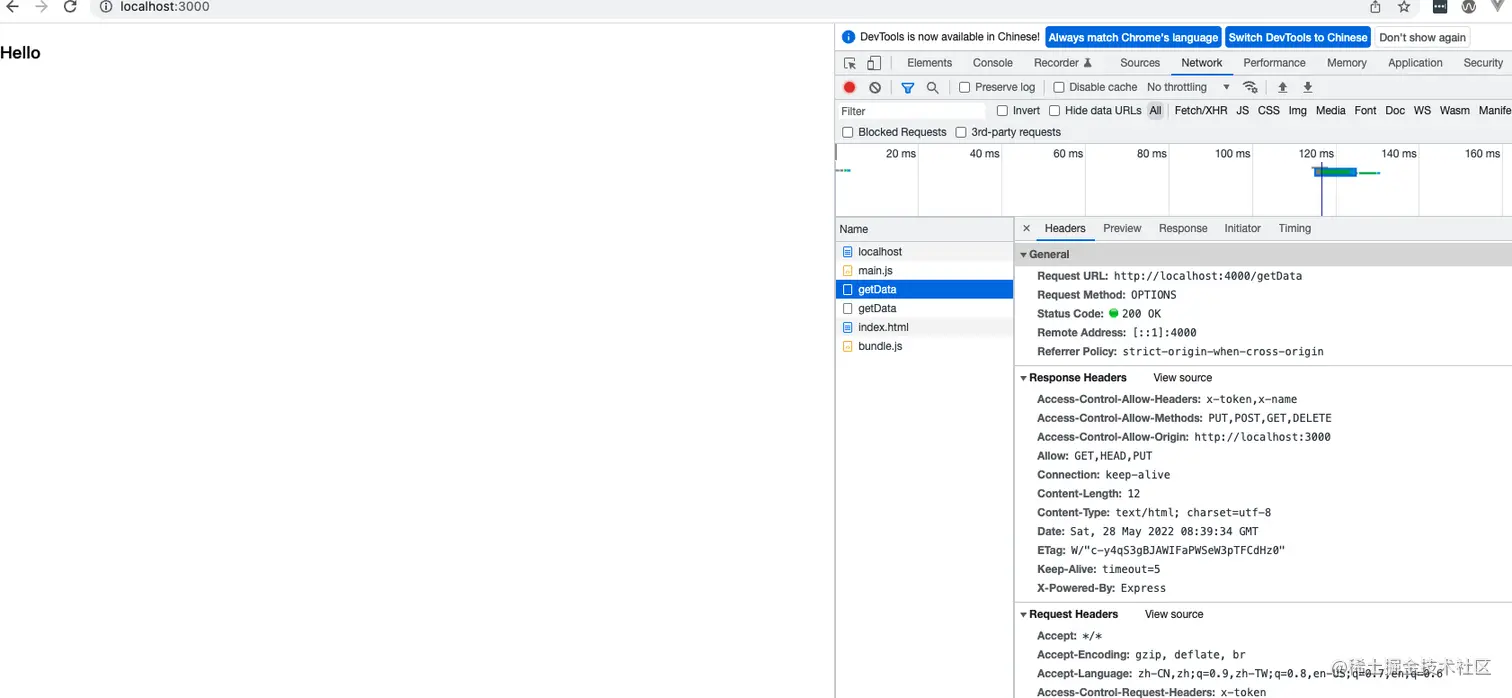Filter requests by Fetch/XHR
The height and width of the screenshot is (698, 1512).
pyautogui.click(x=1200, y=111)
